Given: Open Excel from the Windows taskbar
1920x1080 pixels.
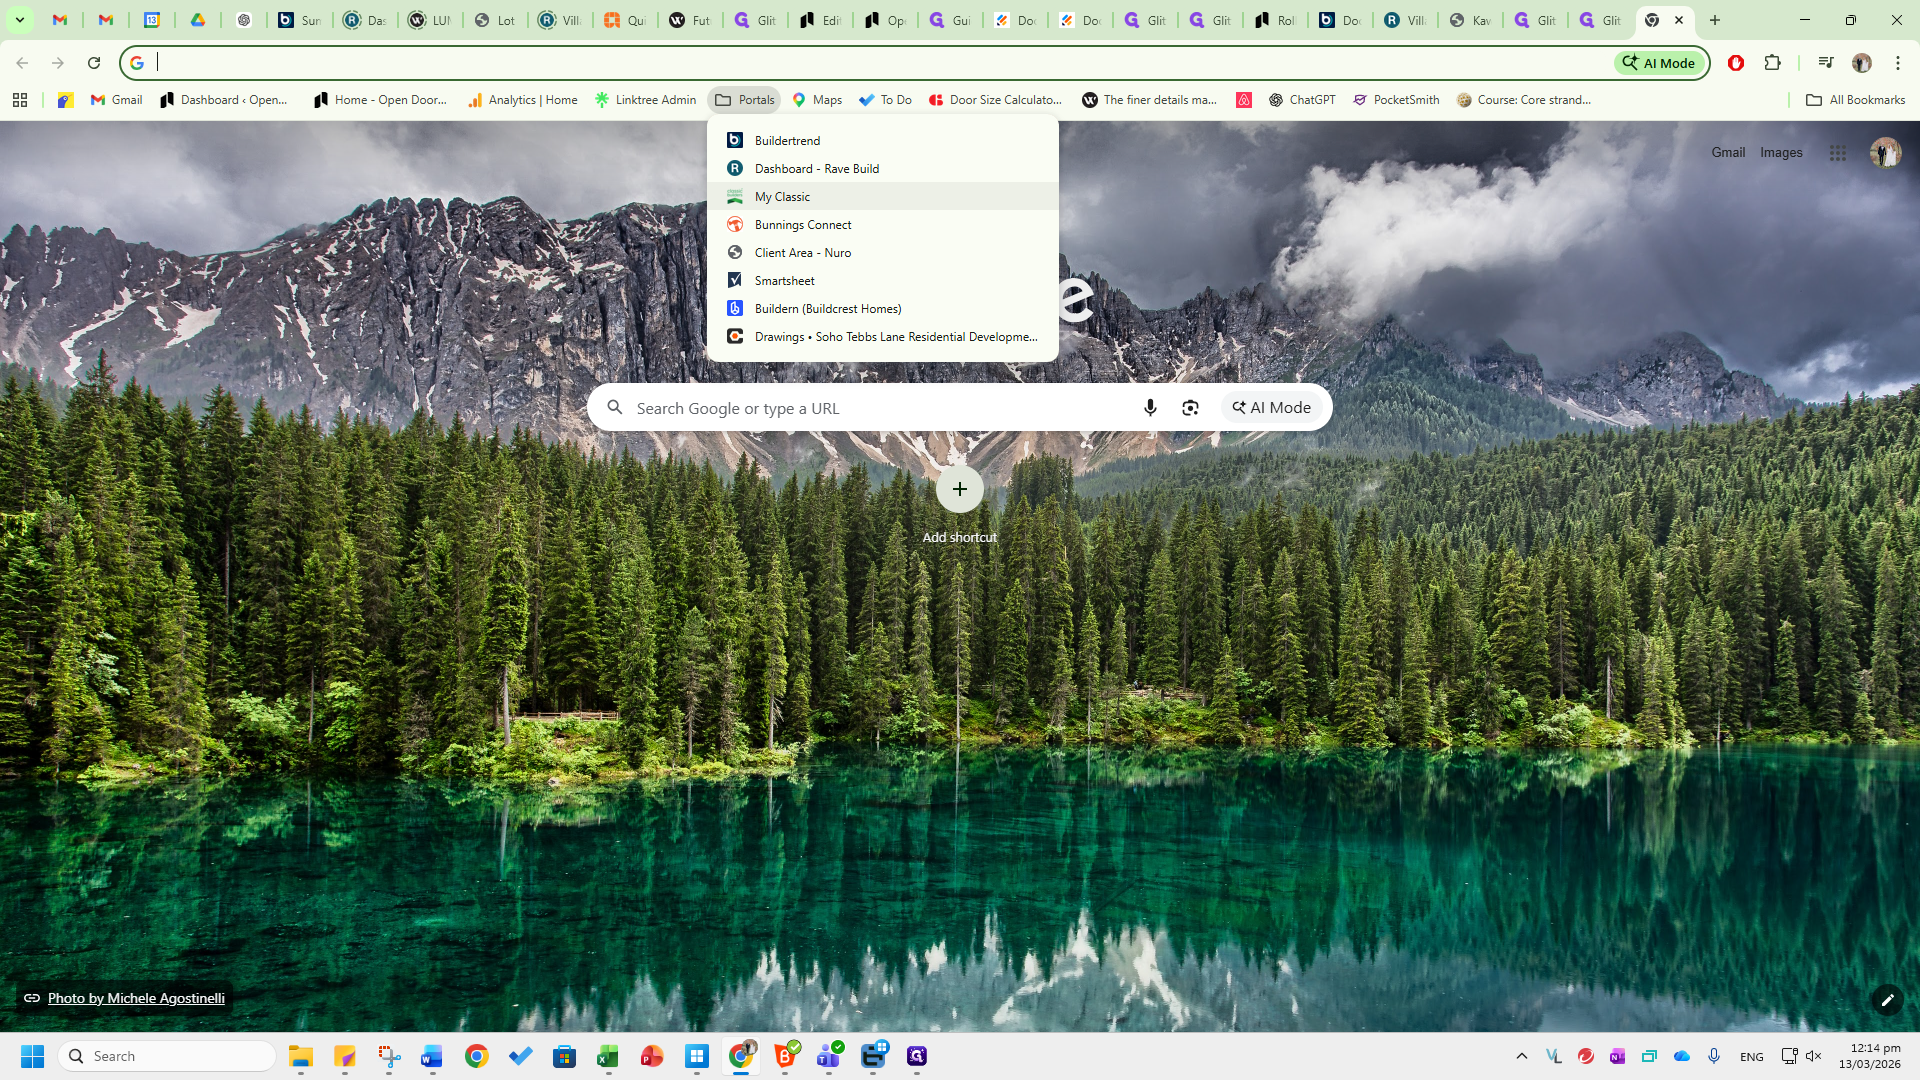Looking at the screenshot, I should 608,1056.
